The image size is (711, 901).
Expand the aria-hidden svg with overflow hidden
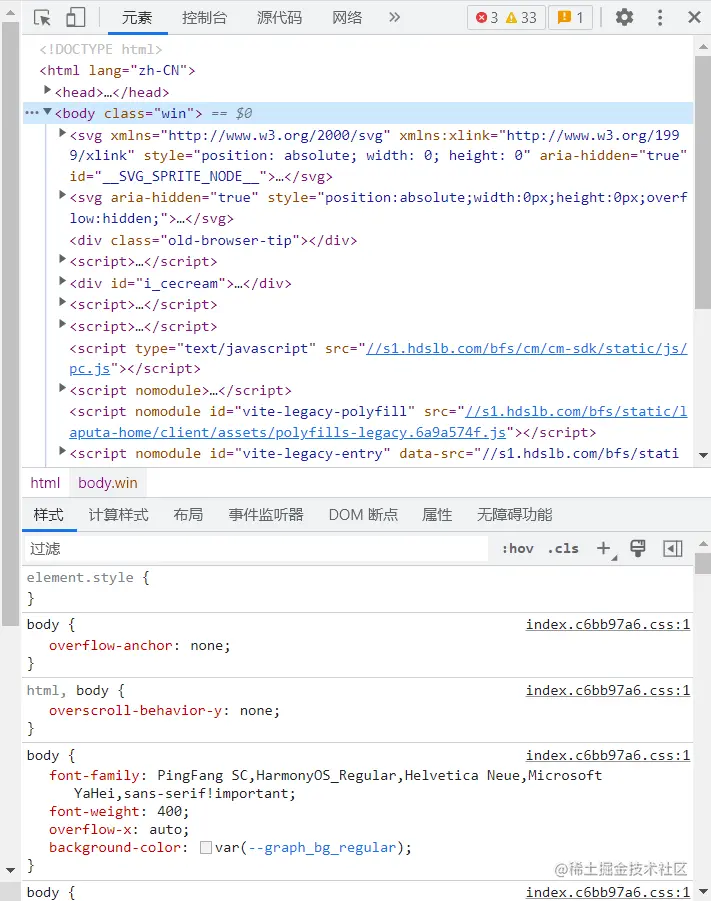tap(63, 195)
